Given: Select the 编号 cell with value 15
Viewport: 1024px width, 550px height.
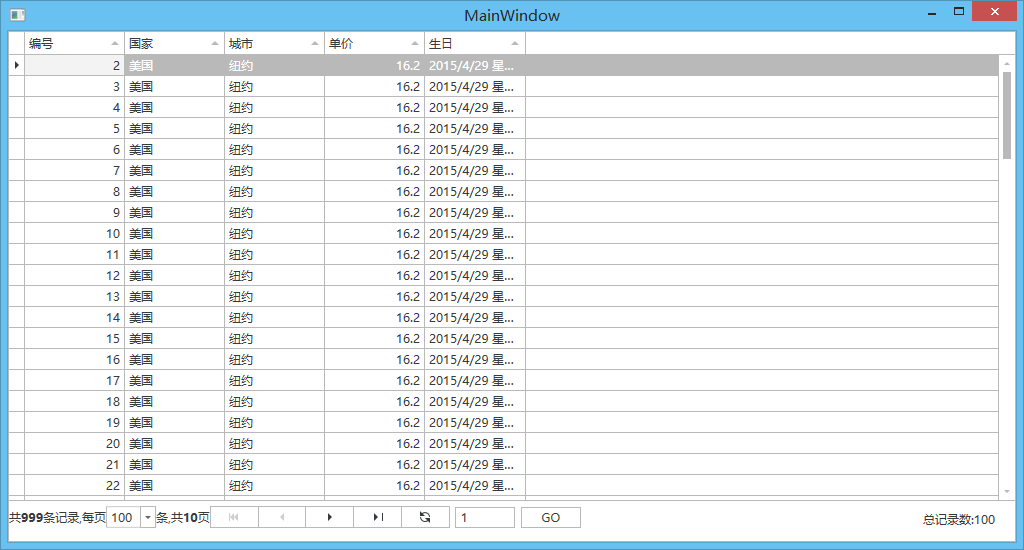Looking at the screenshot, I should [x=74, y=338].
